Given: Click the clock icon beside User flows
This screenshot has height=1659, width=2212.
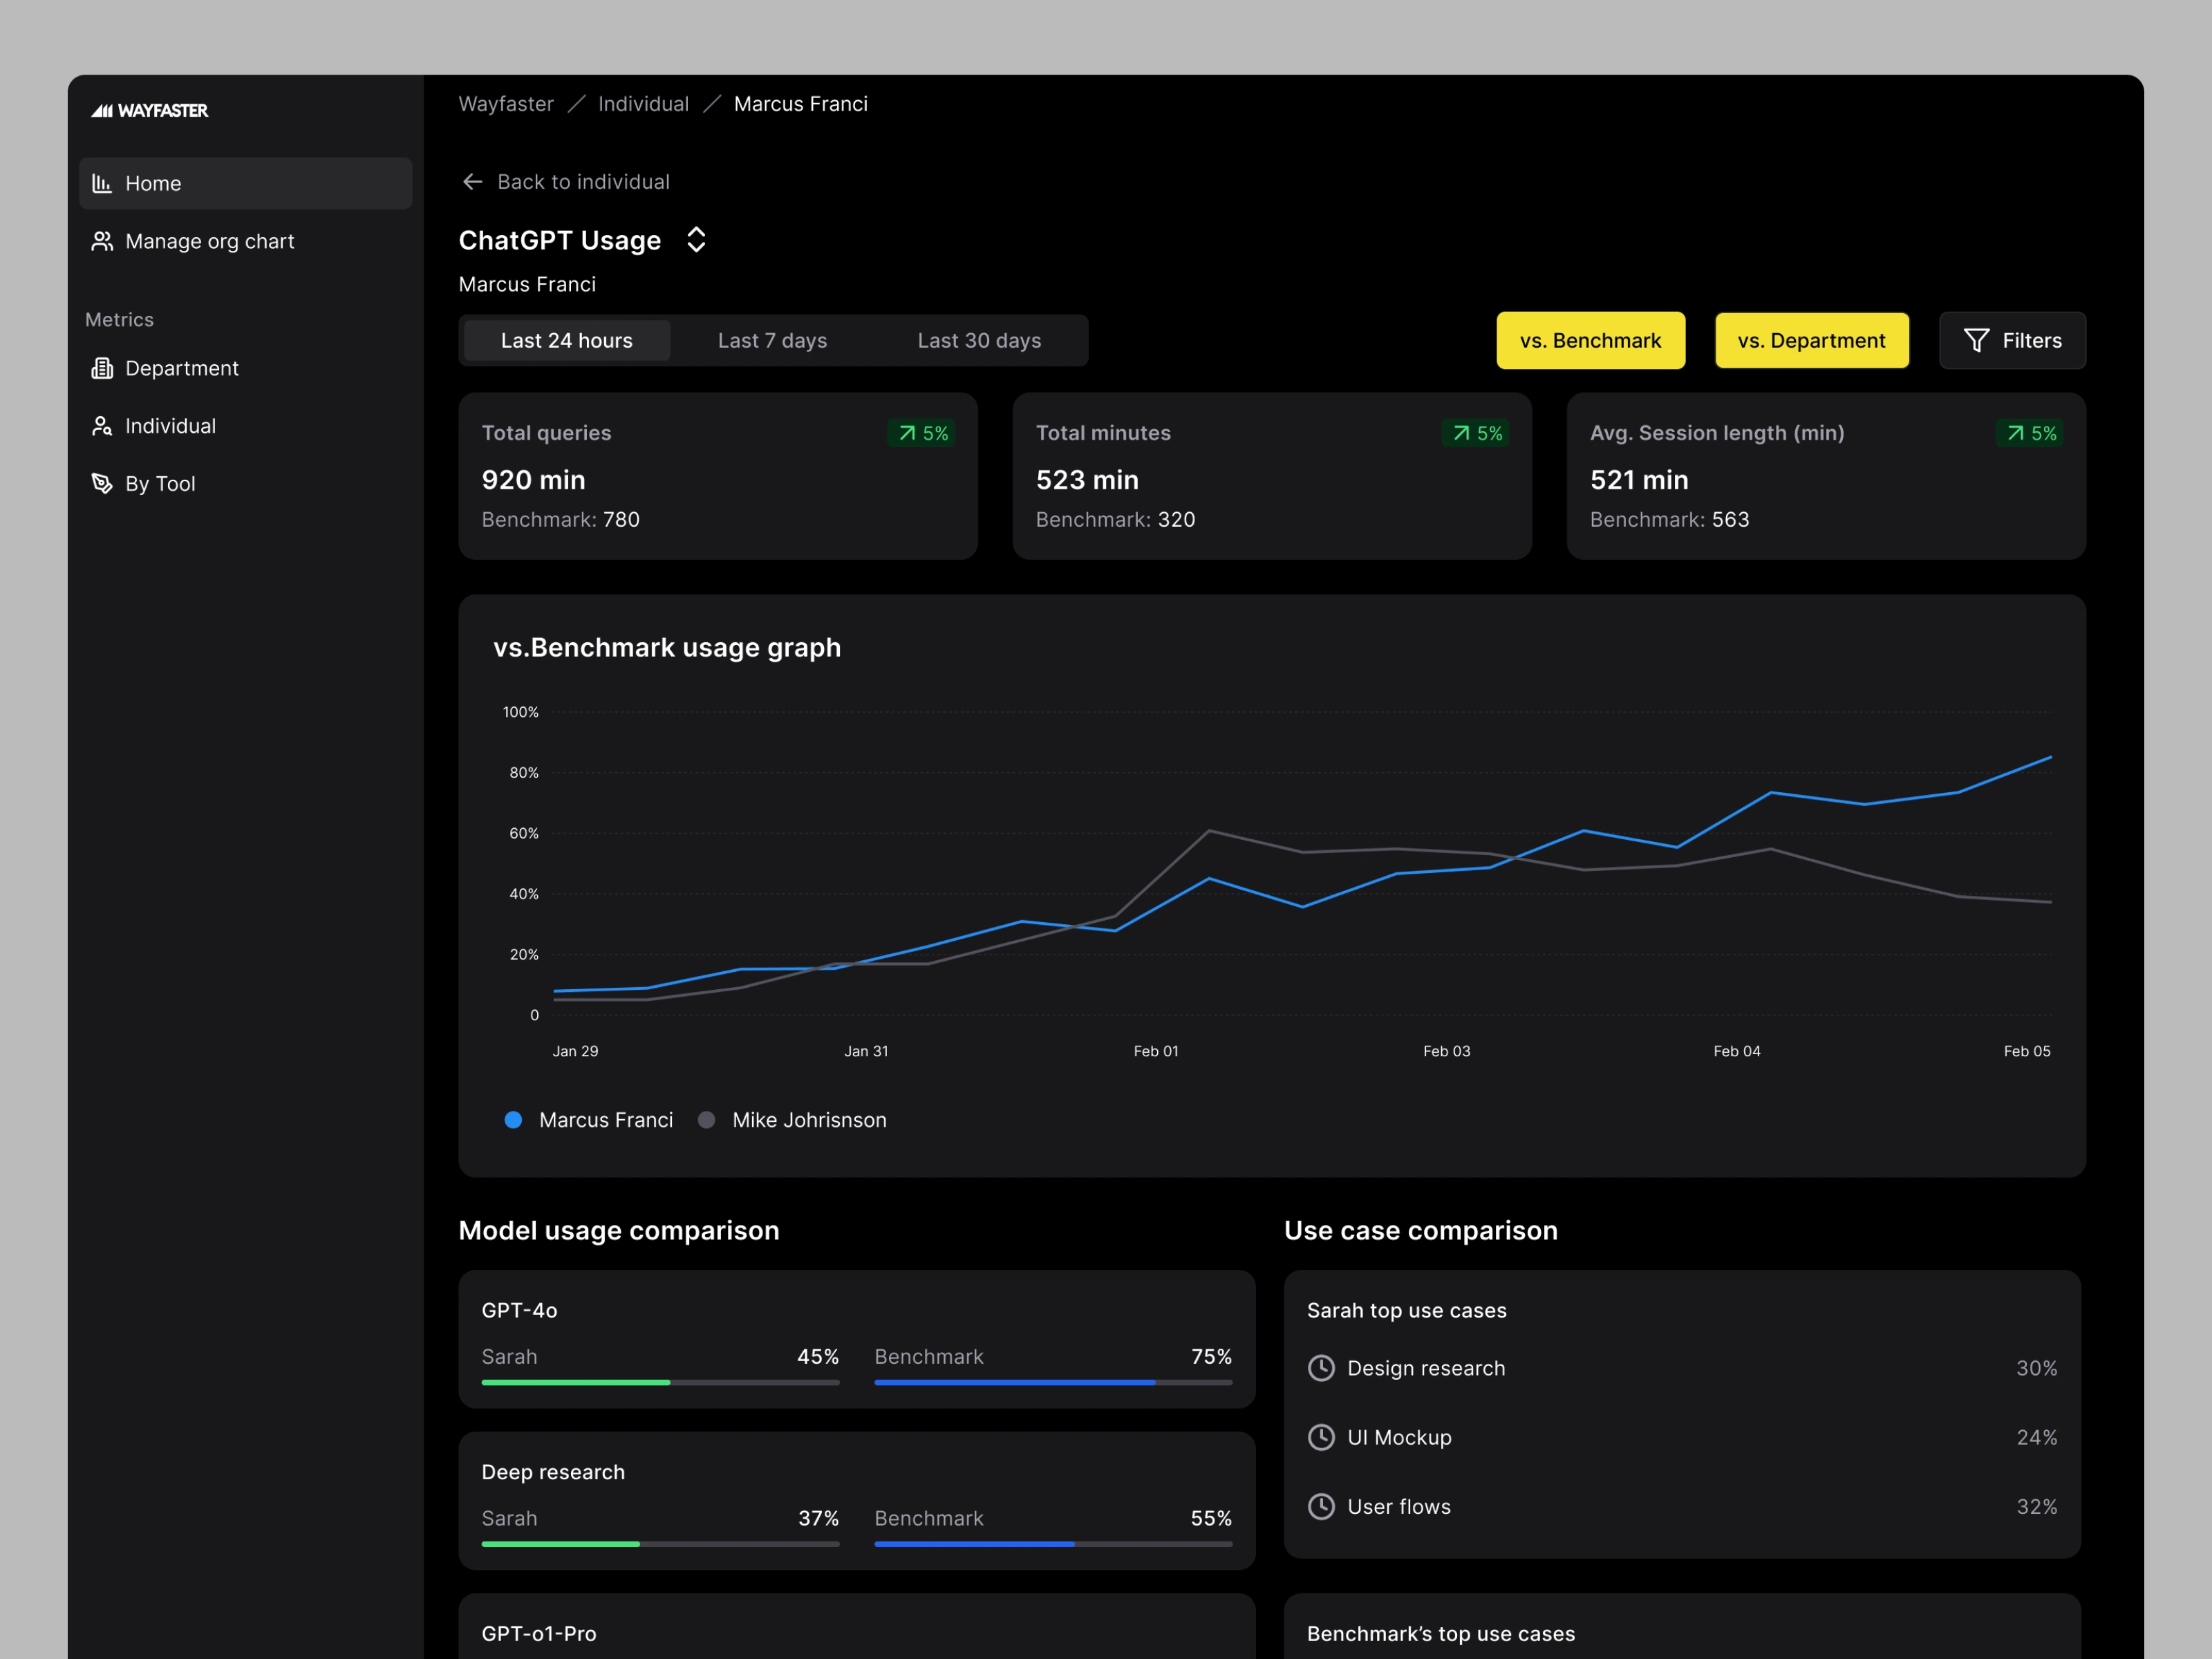Looking at the screenshot, I should click(x=1321, y=1506).
